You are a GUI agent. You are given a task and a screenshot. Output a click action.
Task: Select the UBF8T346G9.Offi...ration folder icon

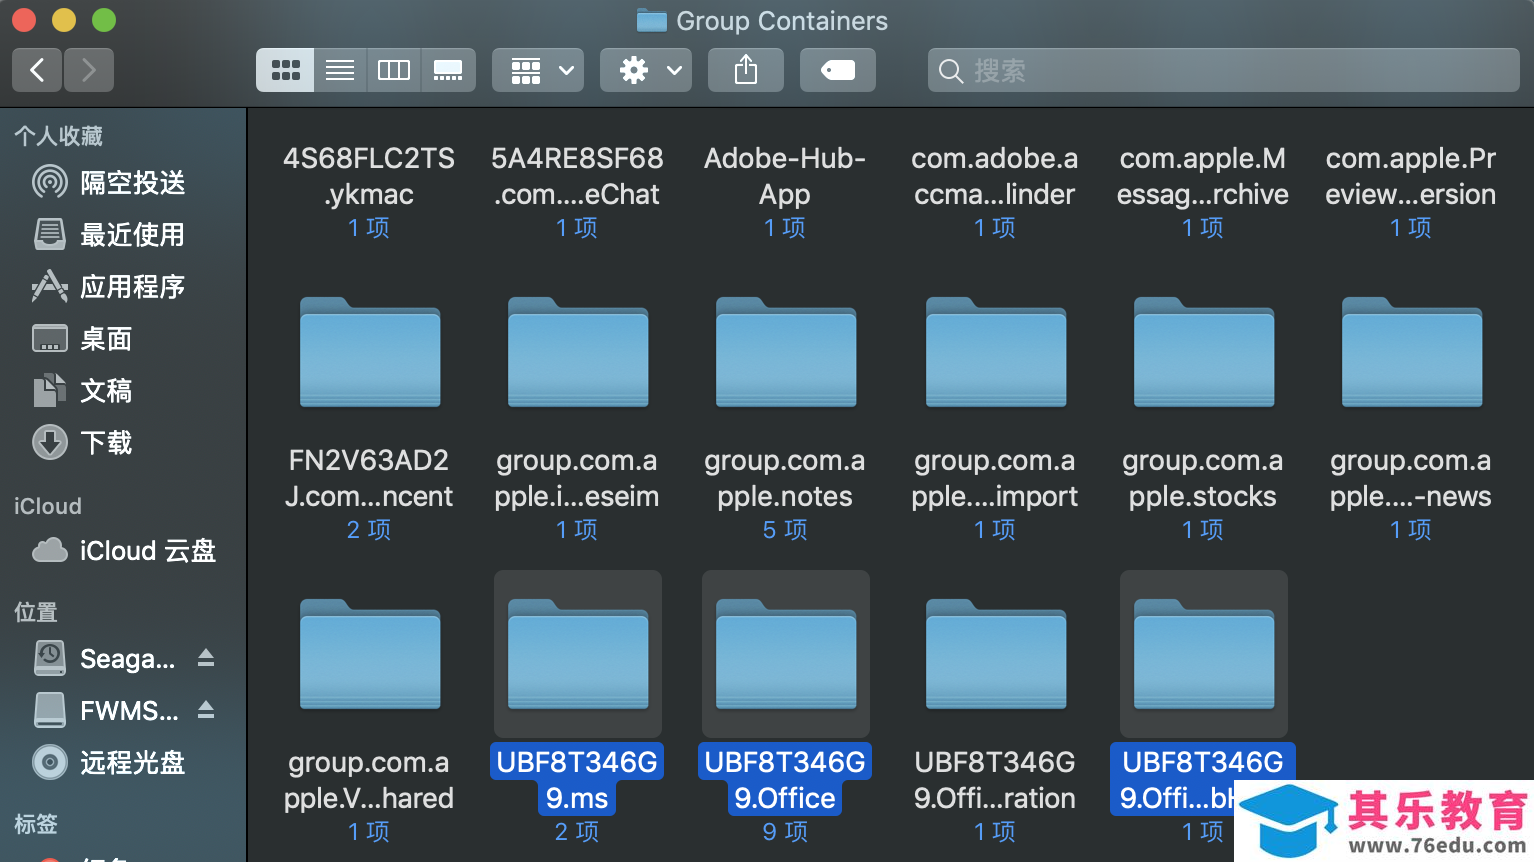pyautogui.click(x=996, y=654)
